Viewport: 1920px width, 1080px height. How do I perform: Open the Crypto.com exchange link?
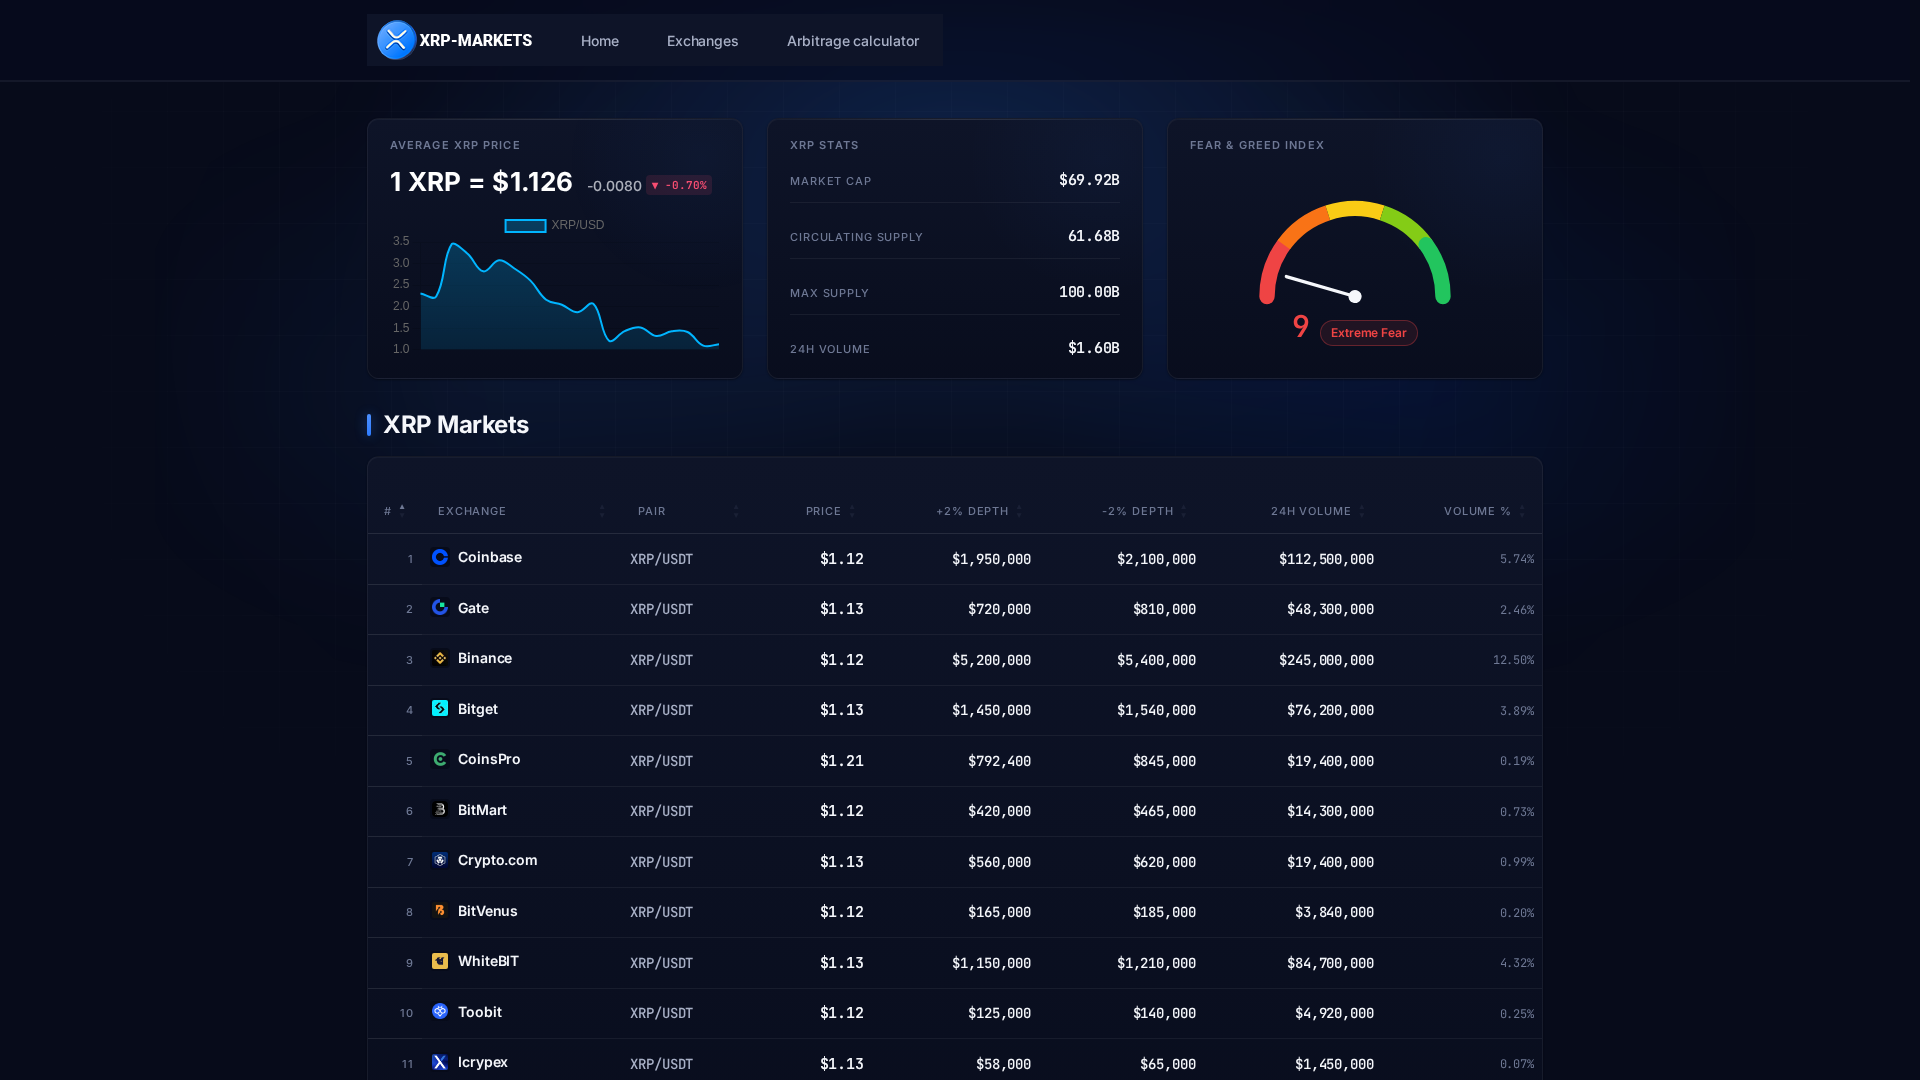498,860
